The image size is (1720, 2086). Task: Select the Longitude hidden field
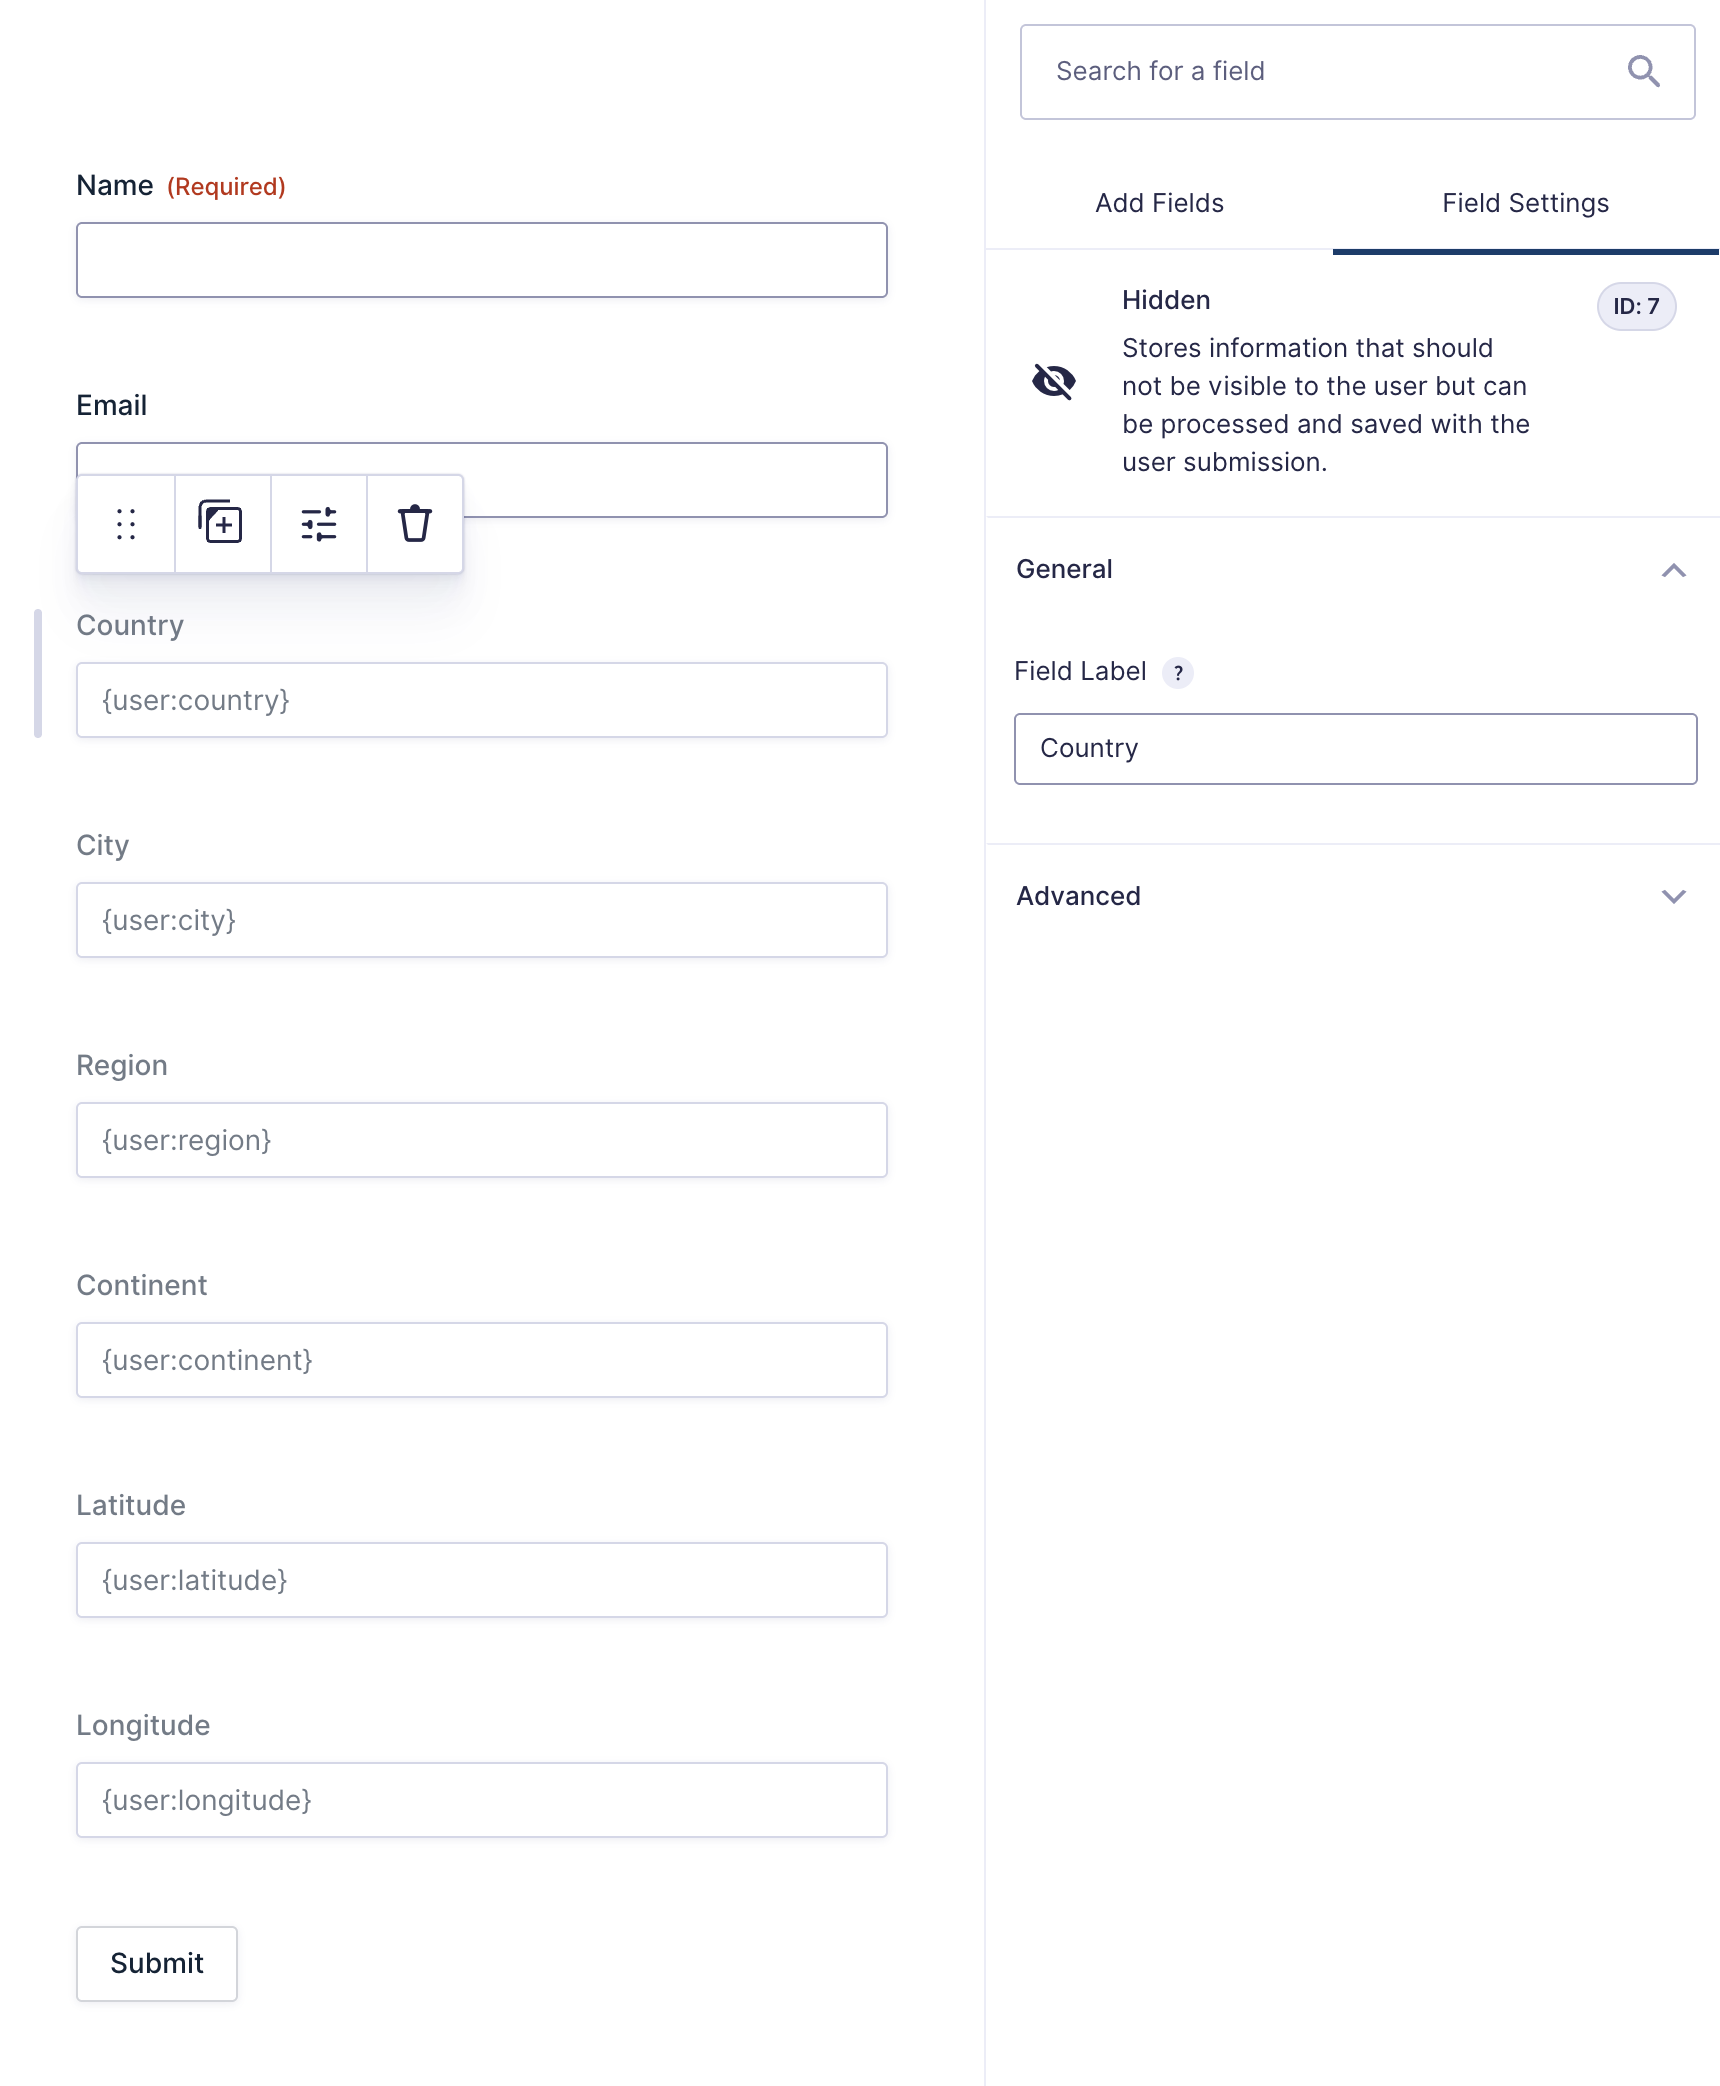482,1800
